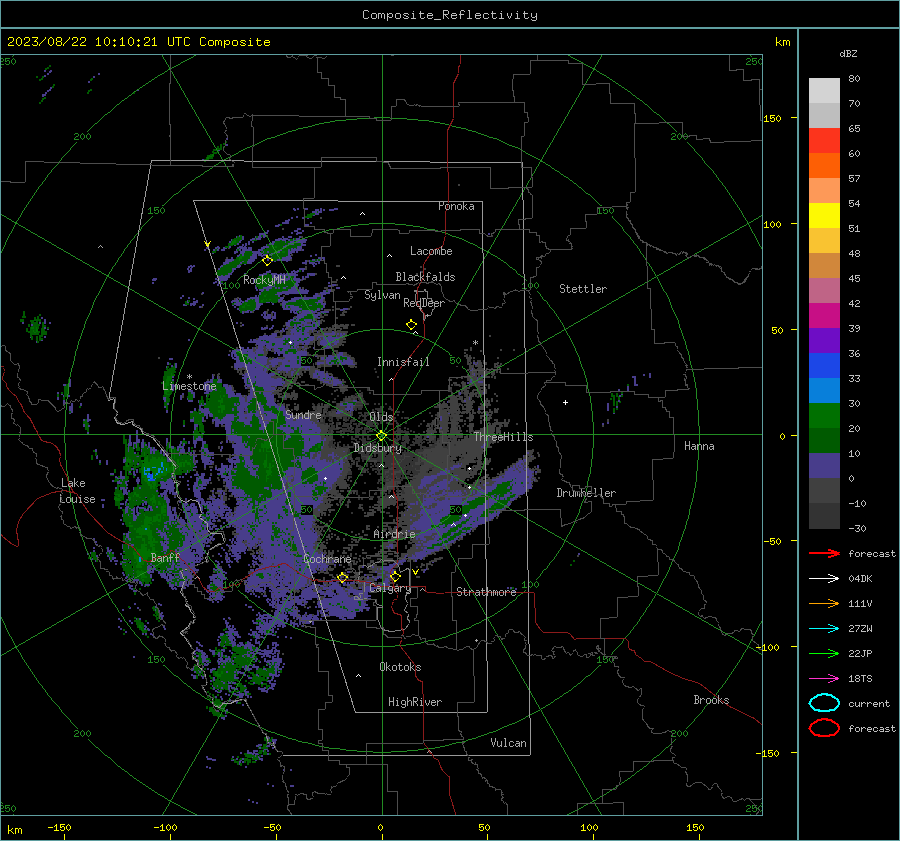
Task: Click the Blackfalds city label
Action: [x=425, y=277]
